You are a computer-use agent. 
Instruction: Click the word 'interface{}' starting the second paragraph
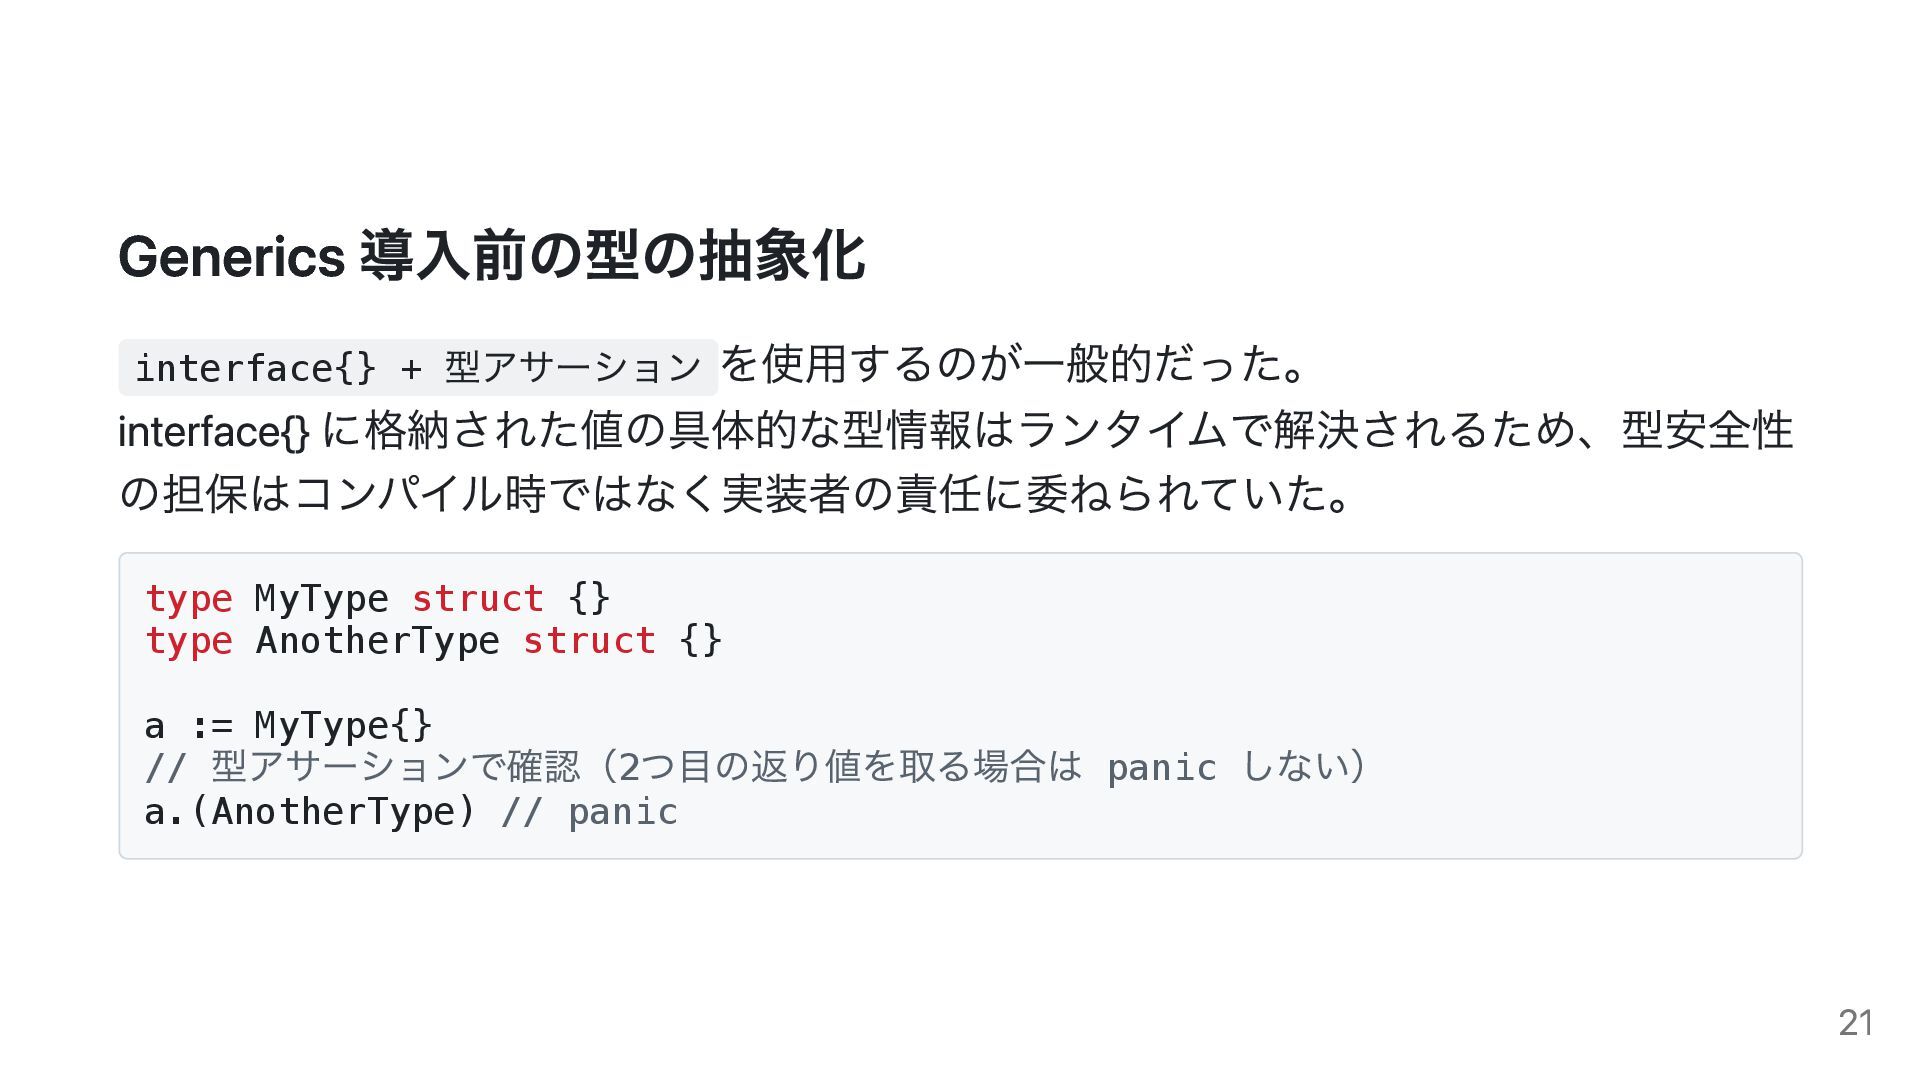pyautogui.click(x=214, y=431)
